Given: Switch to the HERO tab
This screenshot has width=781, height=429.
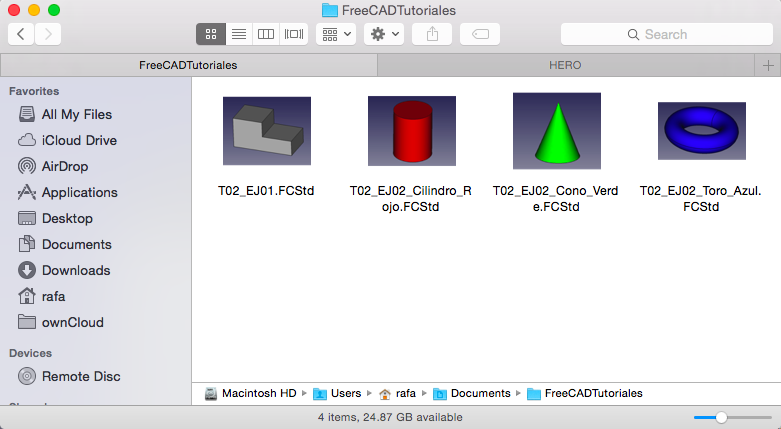Looking at the screenshot, I should pyautogui.click(x=565, y=65).
